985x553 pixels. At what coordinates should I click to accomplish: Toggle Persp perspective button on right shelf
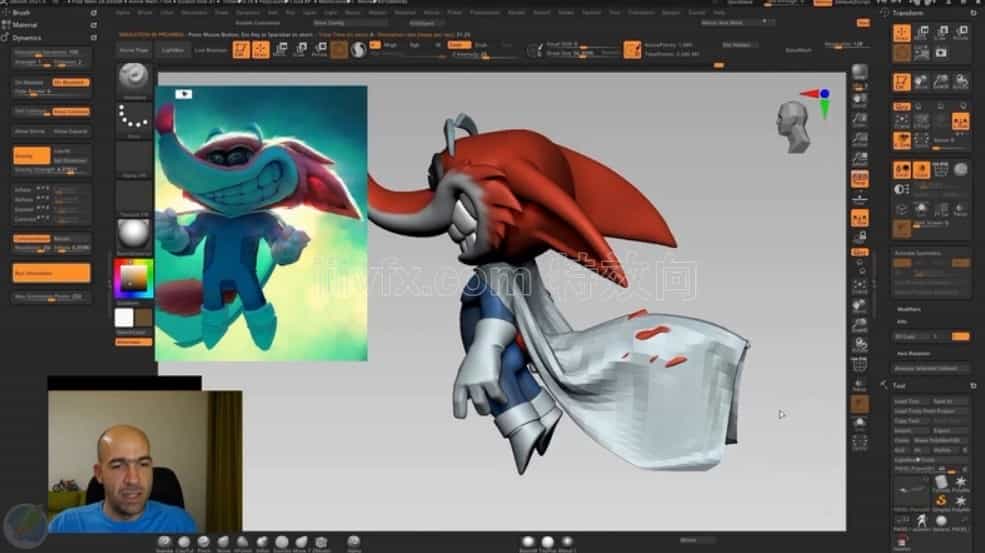click(x=859, y=179)
